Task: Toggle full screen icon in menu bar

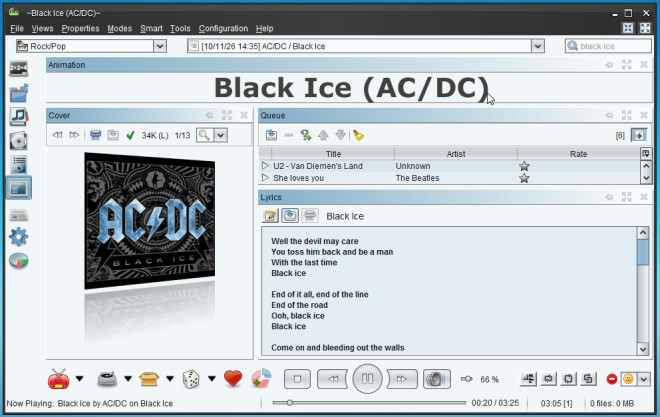Action: pos(645,28)
